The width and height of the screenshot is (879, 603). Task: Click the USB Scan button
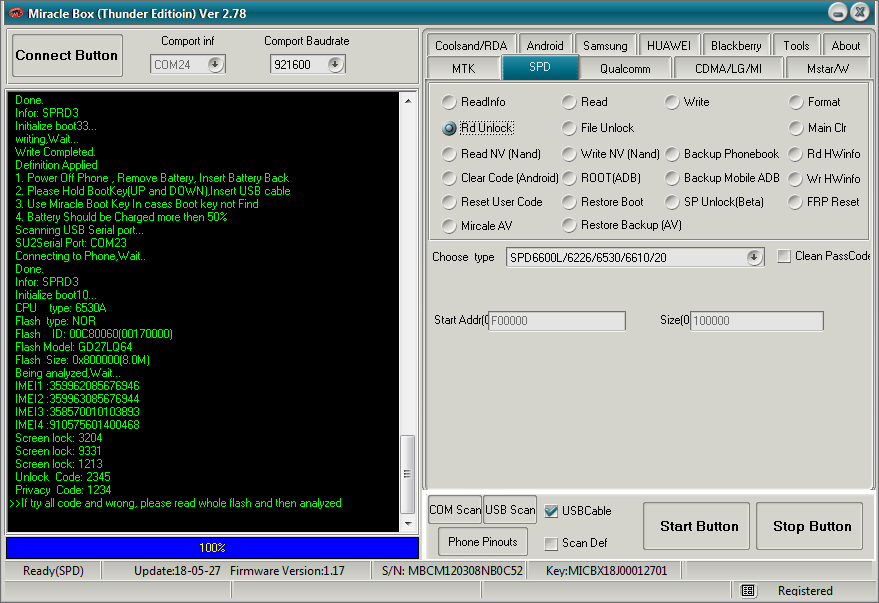pos(510,510)
